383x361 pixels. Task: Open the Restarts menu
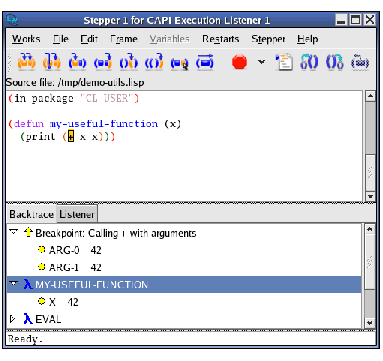coord(220,39)
